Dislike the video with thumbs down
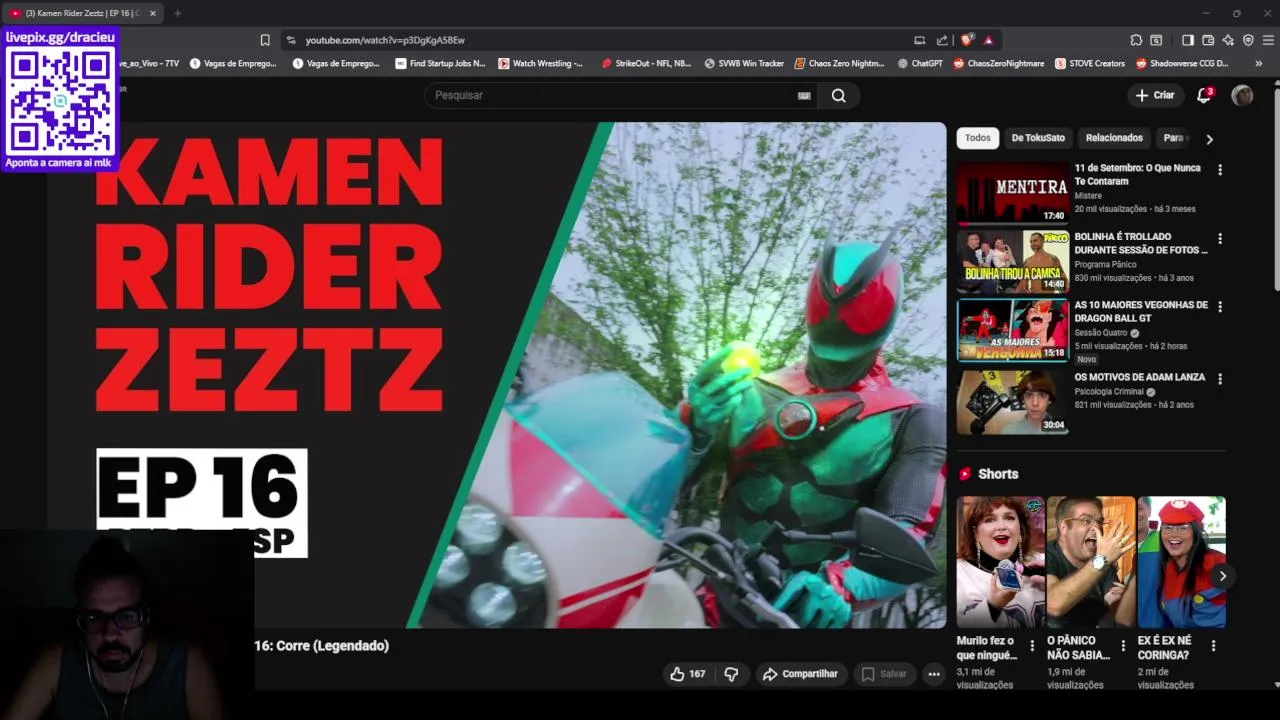Image resolution: width=1280 pixels, height=720 pixels. click(731, 674)
